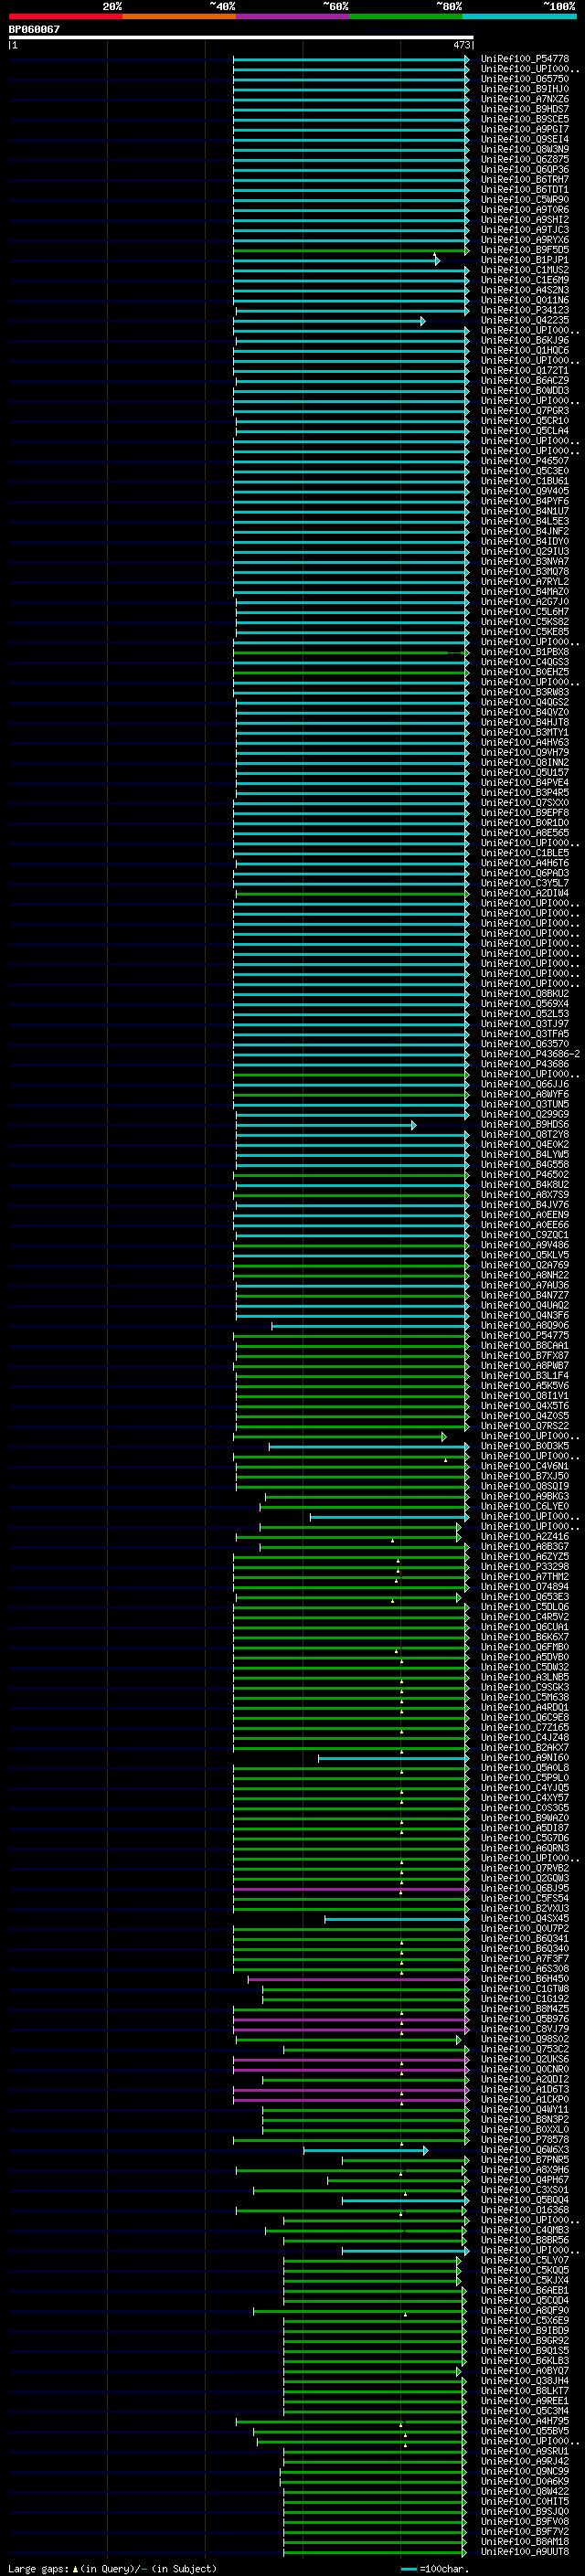Image resolution: width=585 pixels, height=2576 pixels.
Task: Click the orange ~40% legend segment
Action: pyautogui.click(x=179, y=16)
